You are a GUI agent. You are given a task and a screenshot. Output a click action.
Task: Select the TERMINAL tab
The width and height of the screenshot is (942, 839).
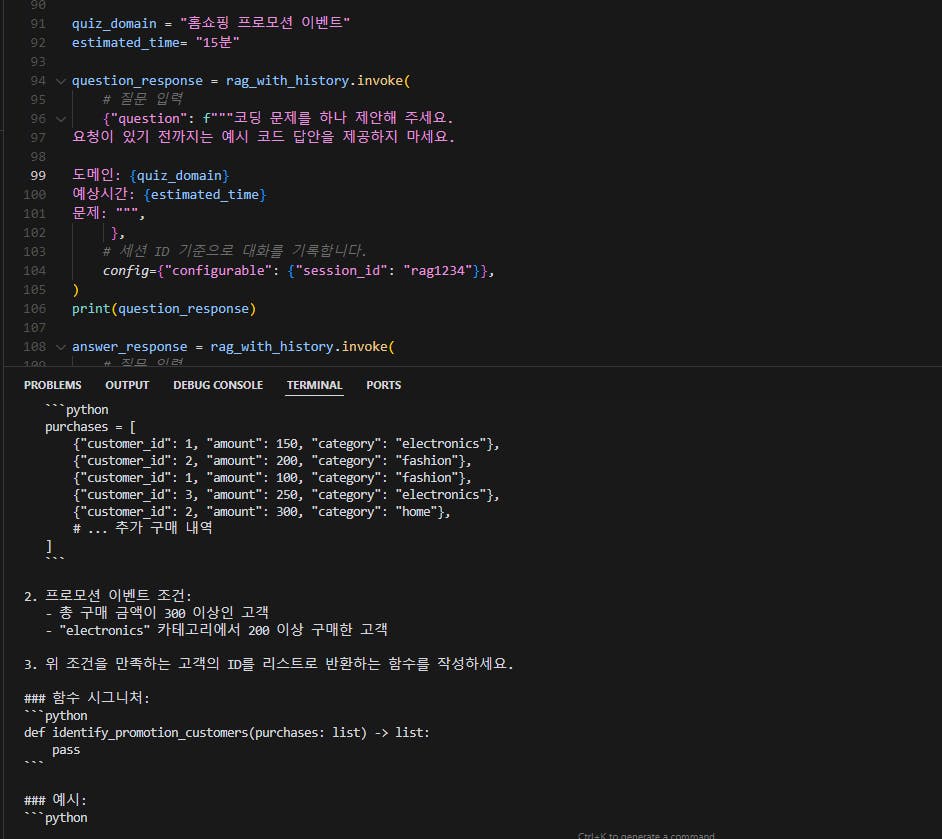[x=314, y=385]
